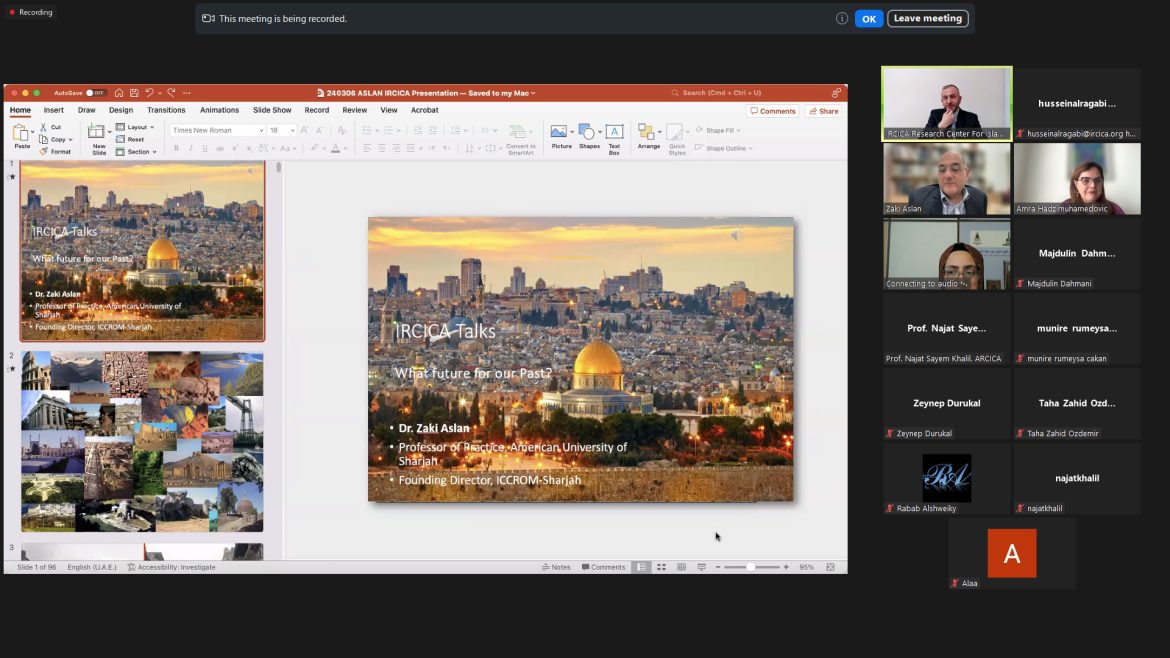Click the Arrange icon in the ribbon
The height and width of the screenshot is (658, 1170).
(x=646, y=132)
